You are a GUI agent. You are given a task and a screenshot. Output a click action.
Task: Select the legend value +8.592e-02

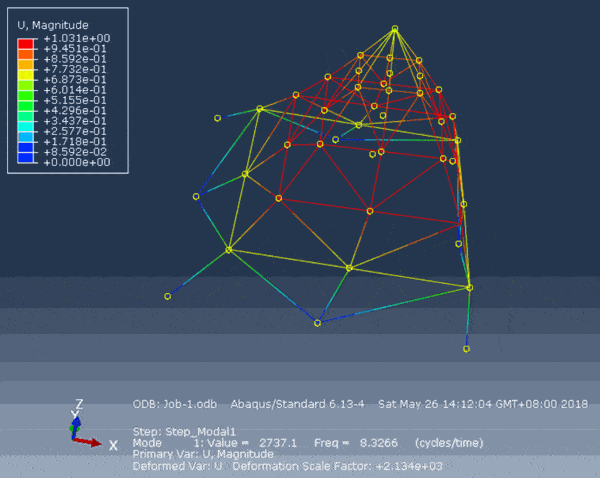75,152
